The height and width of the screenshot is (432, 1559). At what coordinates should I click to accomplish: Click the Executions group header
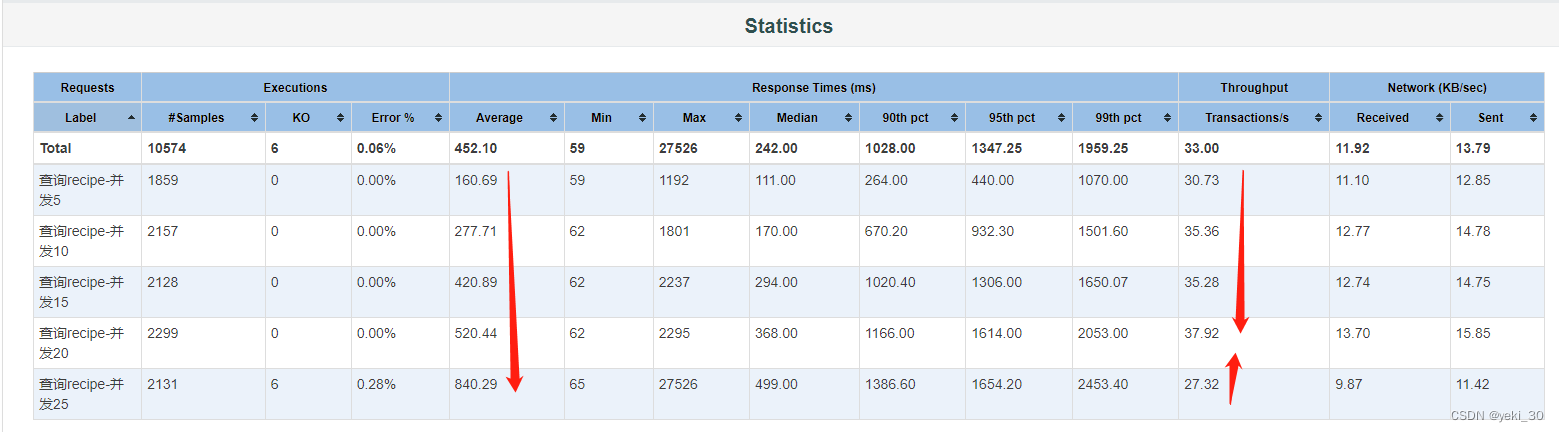pyautogui.click(x=295, y=88)
